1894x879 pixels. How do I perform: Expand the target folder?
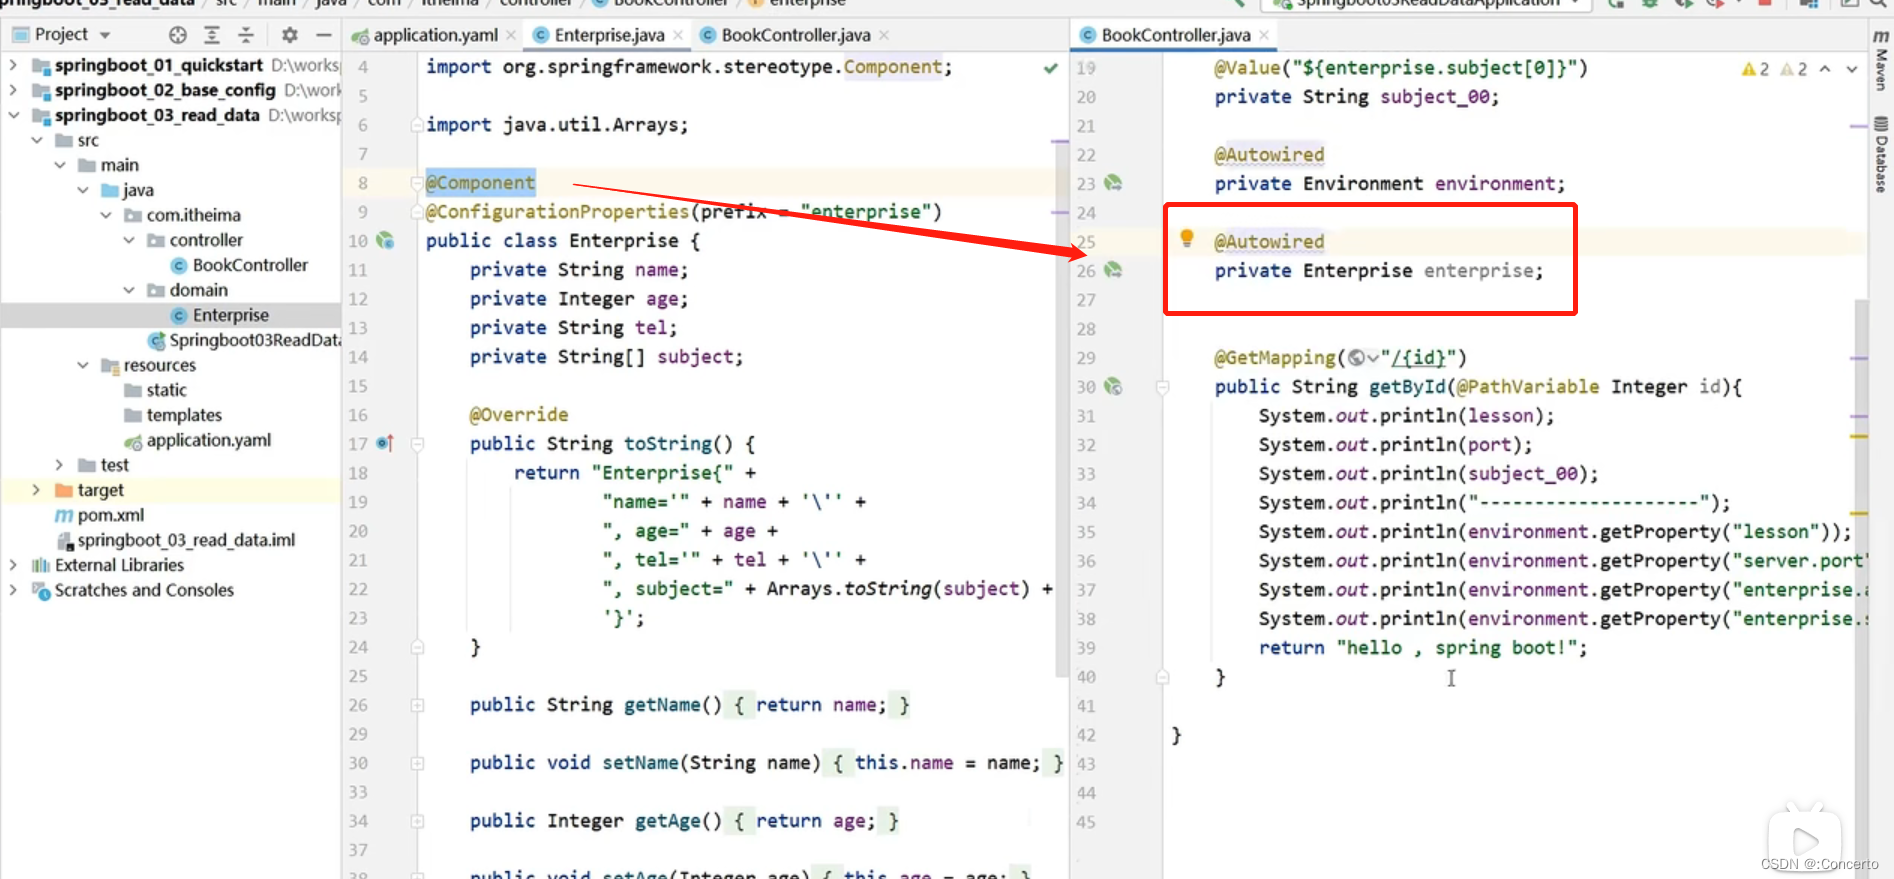click(x=36, y=490)
